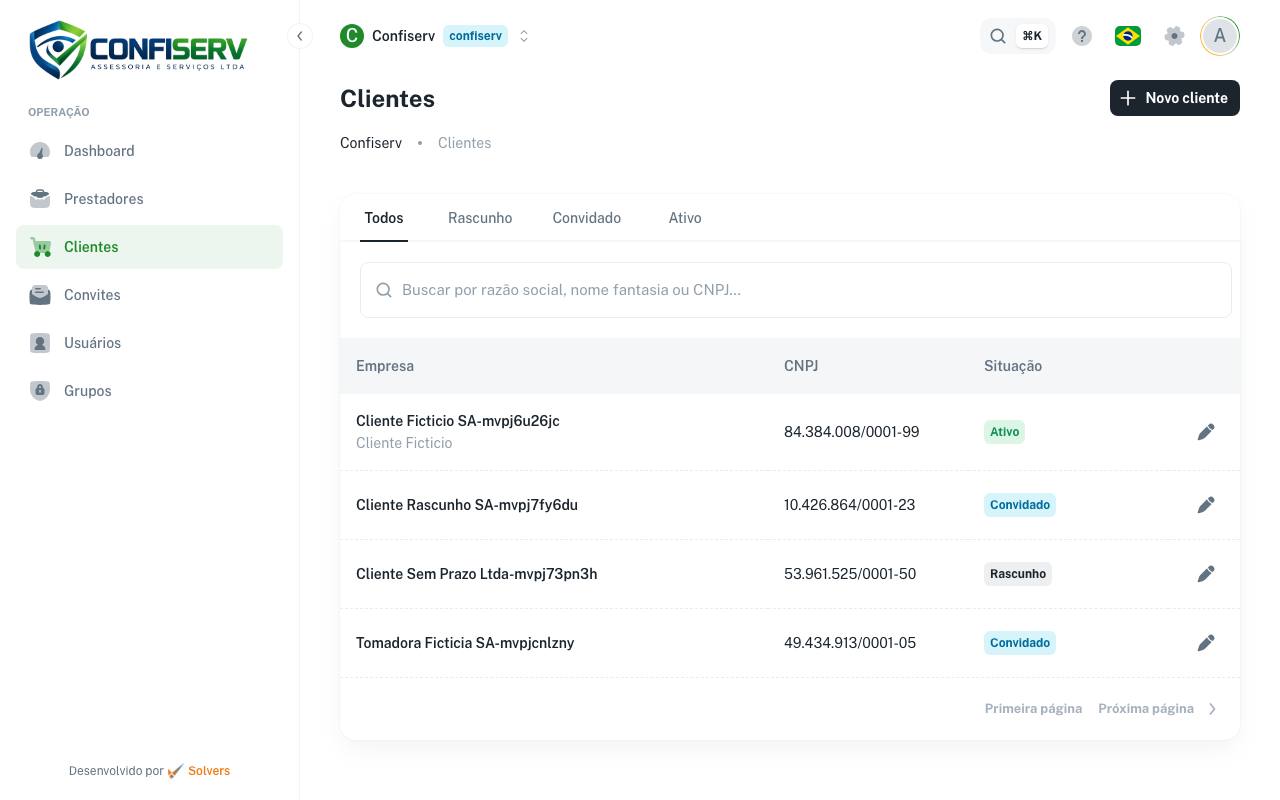The image size is (1280, 800).
Task: Go to Primeira página
Action: click(1033, 709)
